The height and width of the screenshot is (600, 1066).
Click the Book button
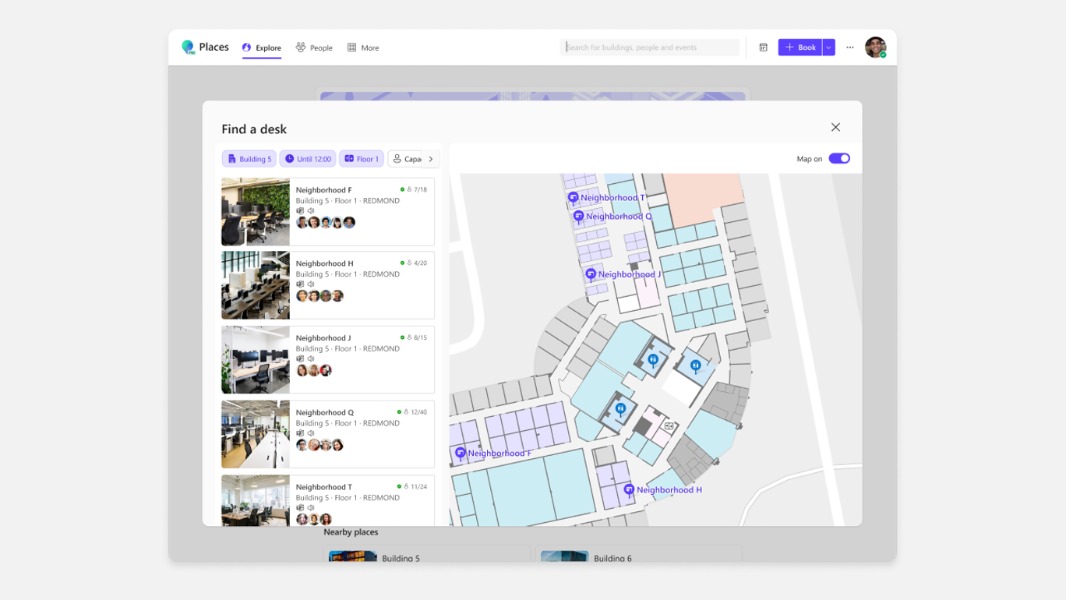click(x=800, y=47)
